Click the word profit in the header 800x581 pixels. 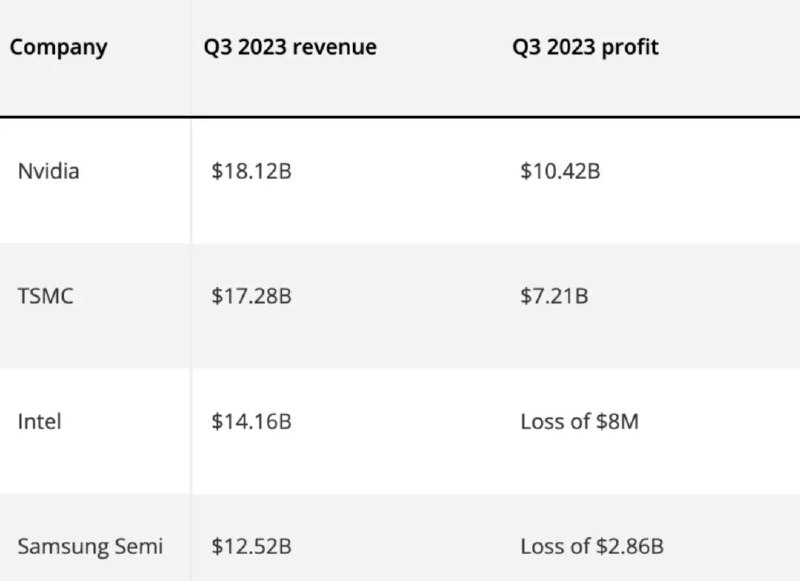[632, 47]
